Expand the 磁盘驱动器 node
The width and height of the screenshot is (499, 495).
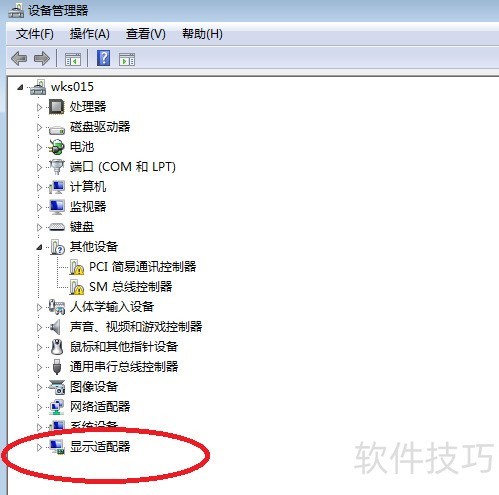[39, 127]
